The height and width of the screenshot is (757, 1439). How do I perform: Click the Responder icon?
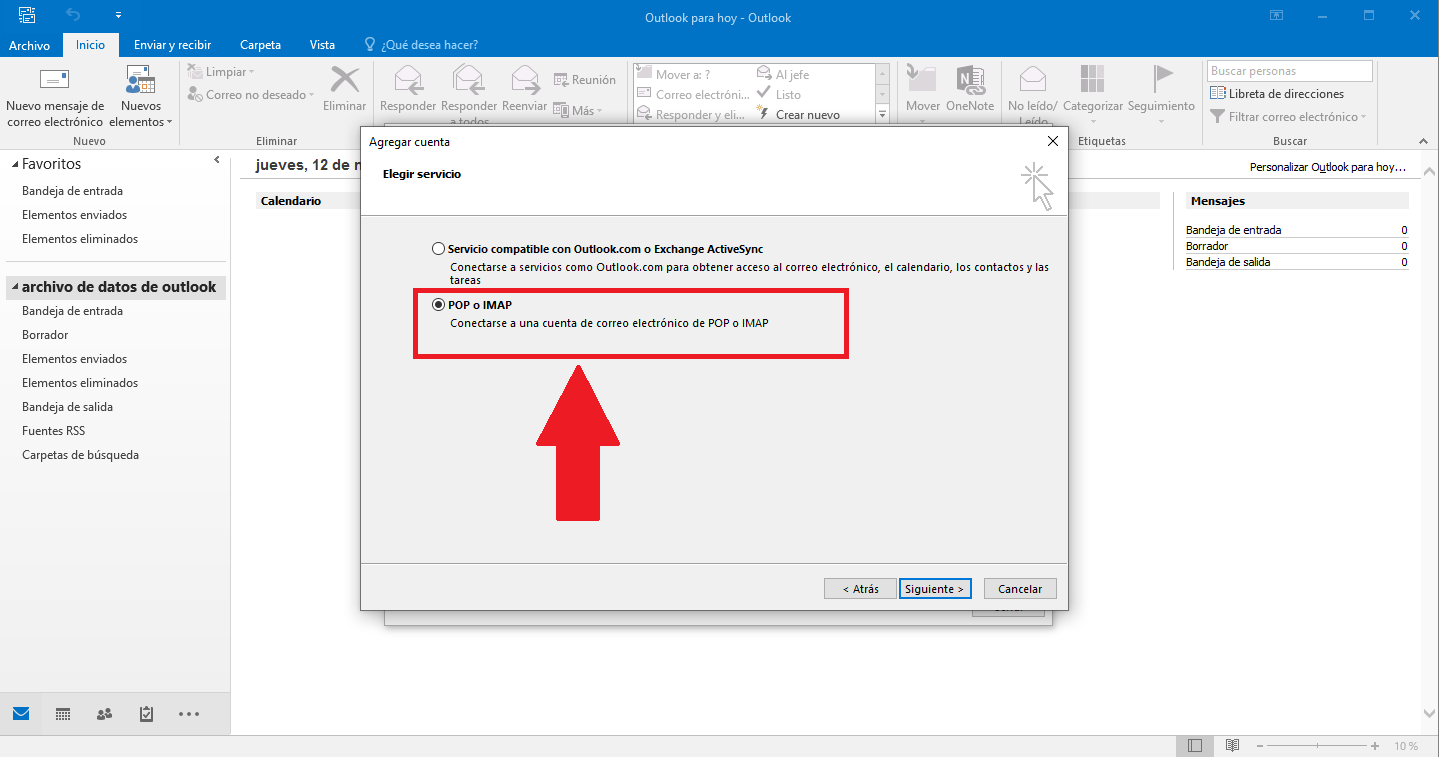point(408,80)
